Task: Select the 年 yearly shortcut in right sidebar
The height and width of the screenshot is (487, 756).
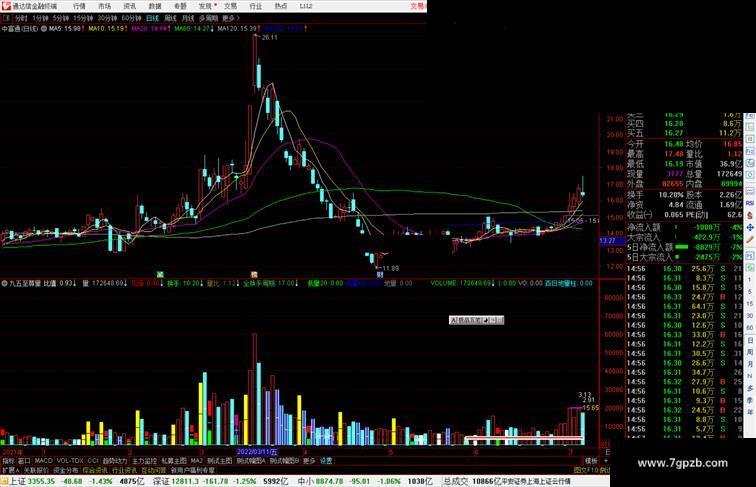Action: click(x=750, y=412)
